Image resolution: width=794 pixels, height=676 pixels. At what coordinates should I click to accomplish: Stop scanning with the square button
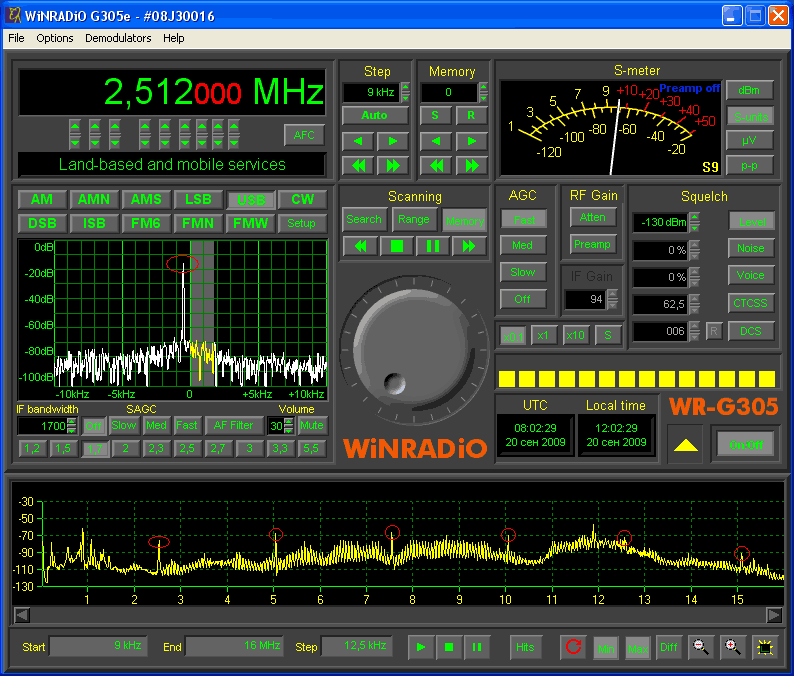tap(397, 247)
